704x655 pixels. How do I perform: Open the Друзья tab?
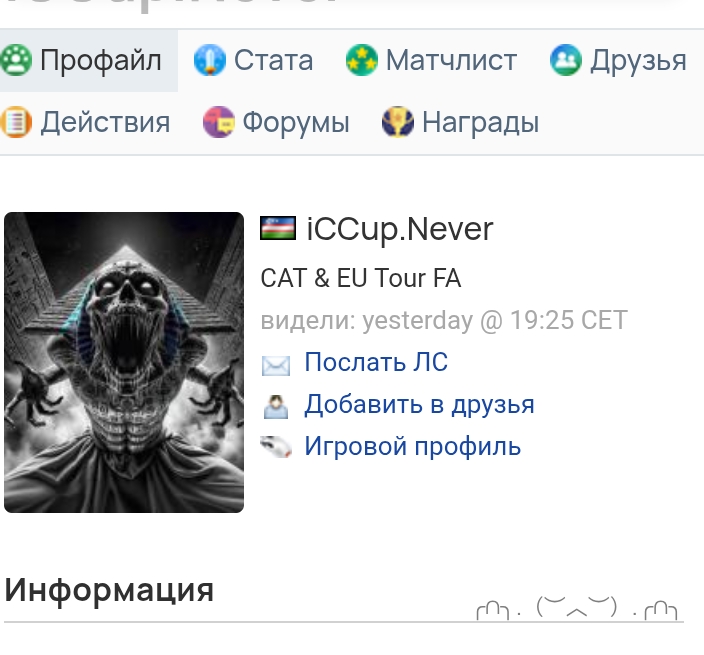(x=618, y=60)
